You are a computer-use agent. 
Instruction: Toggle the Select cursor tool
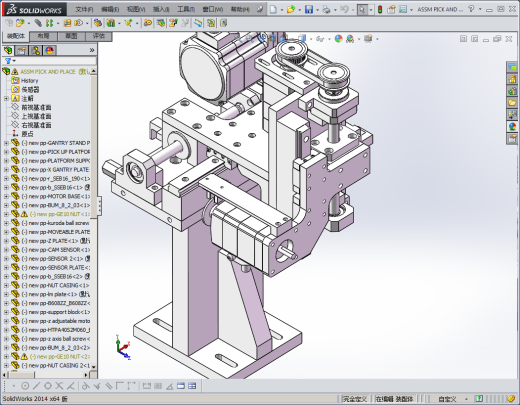pyautogui.click(x=362, y=10)
